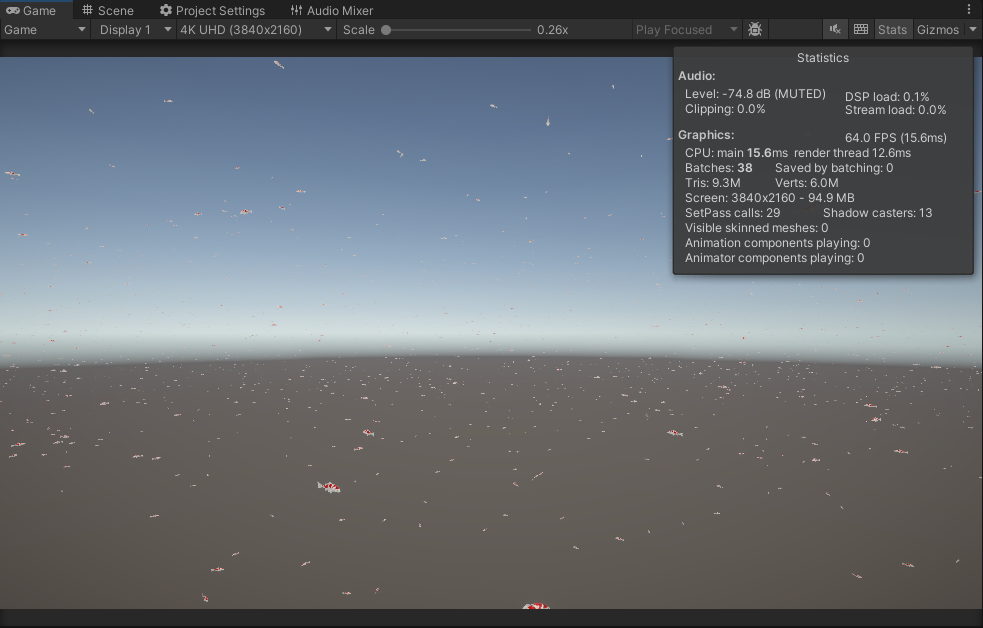Image resolution: width=983 pixels, height=628 pixels.
Task: Open the Frame Debugger bug icon
Action: (755, 29)
